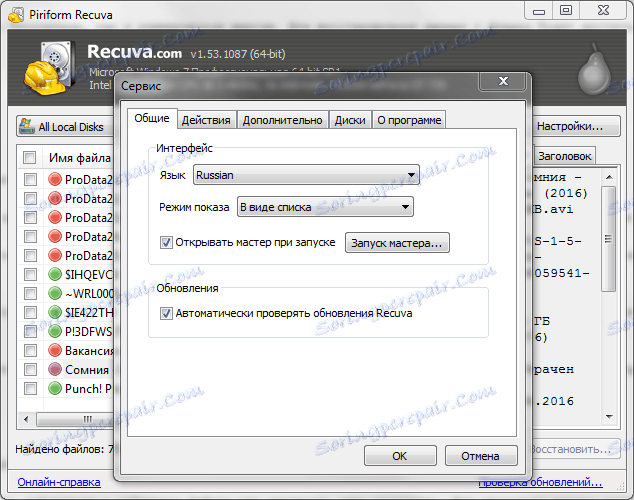Screen dimensions: 634x500
Task: Click the Piriform pear logo
Action: (594, 70)
